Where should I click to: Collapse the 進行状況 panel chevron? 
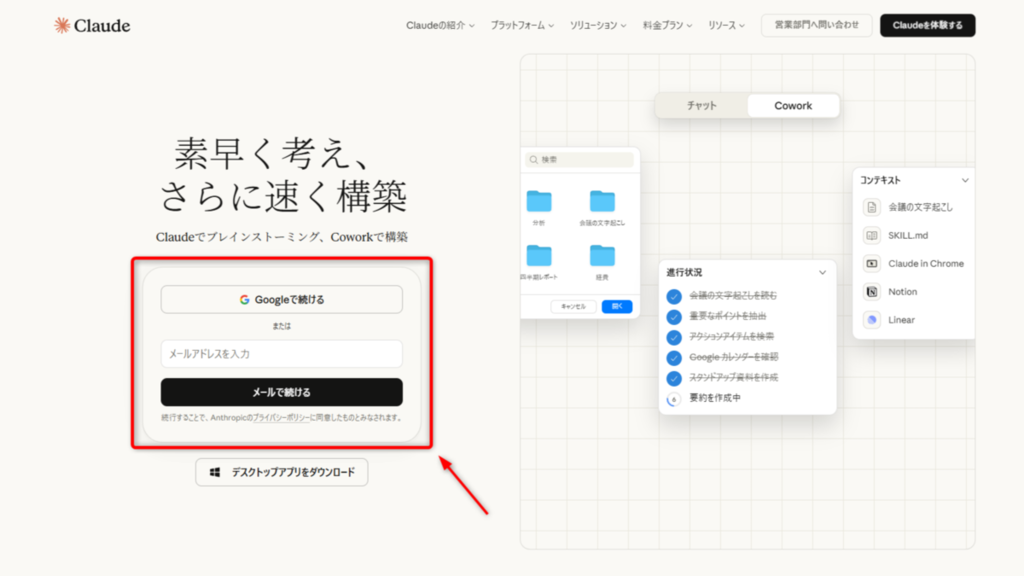click(x=822, y=272)
